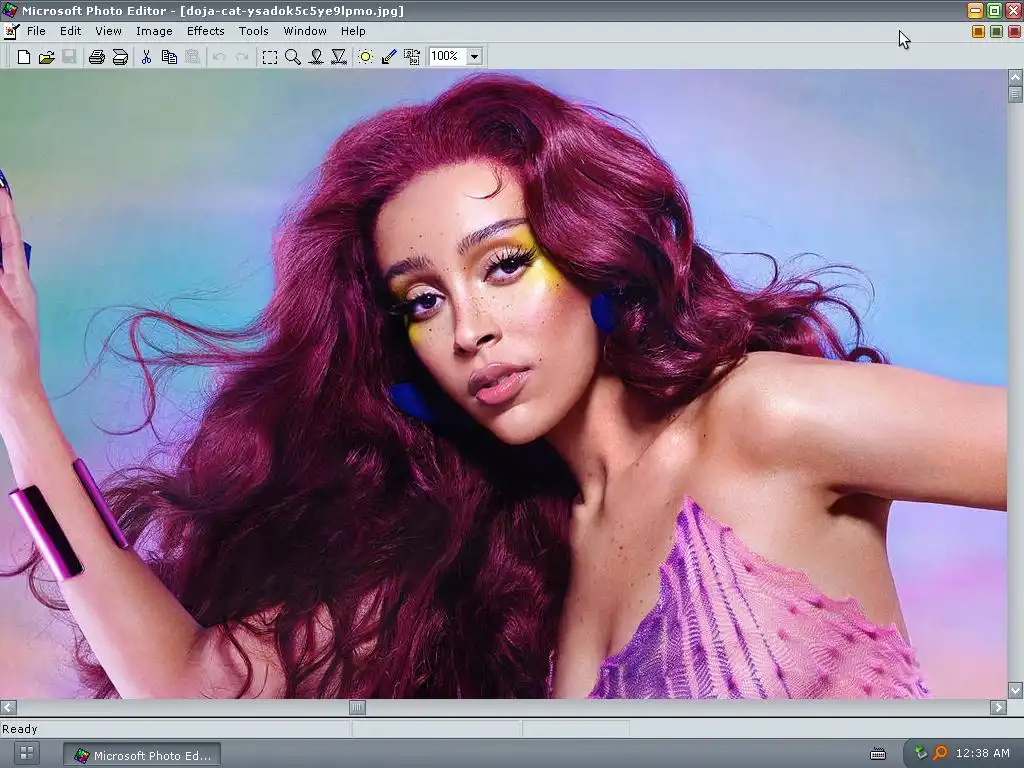Click the Ready status bar text
1024x768 pixels.
coord(20,729)
